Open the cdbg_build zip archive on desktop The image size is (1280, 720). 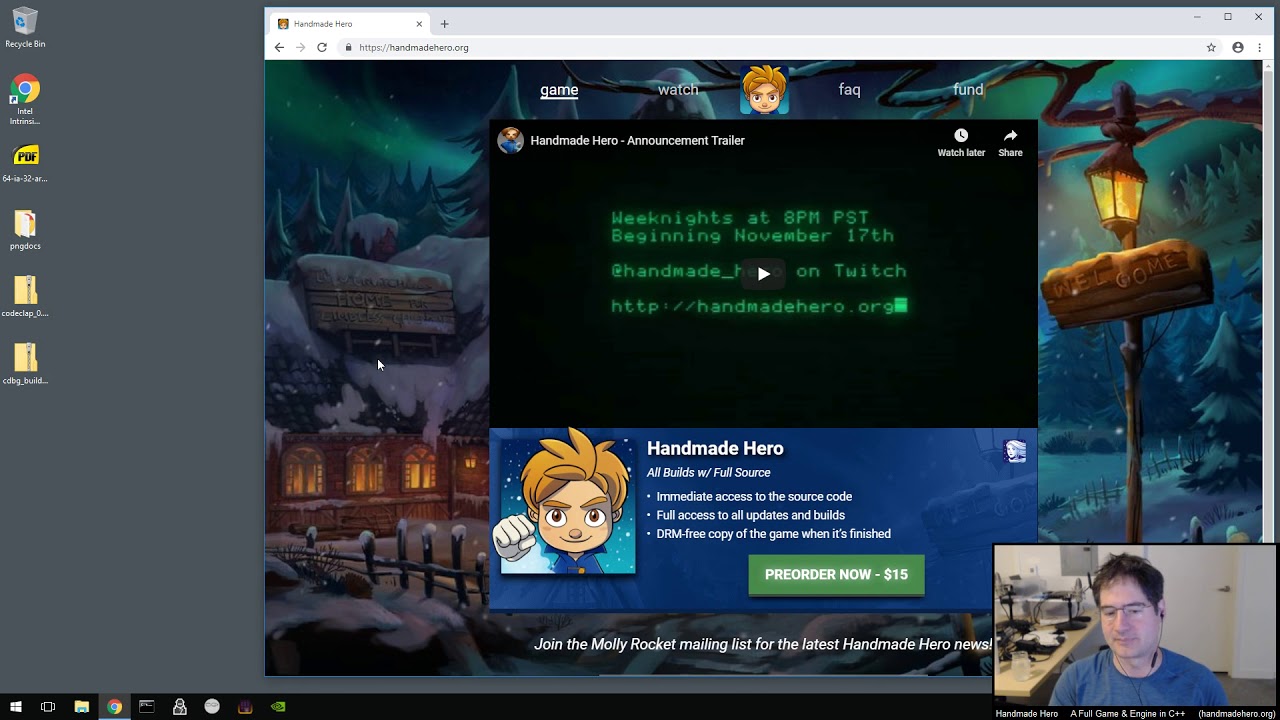(x=25, y=364)
